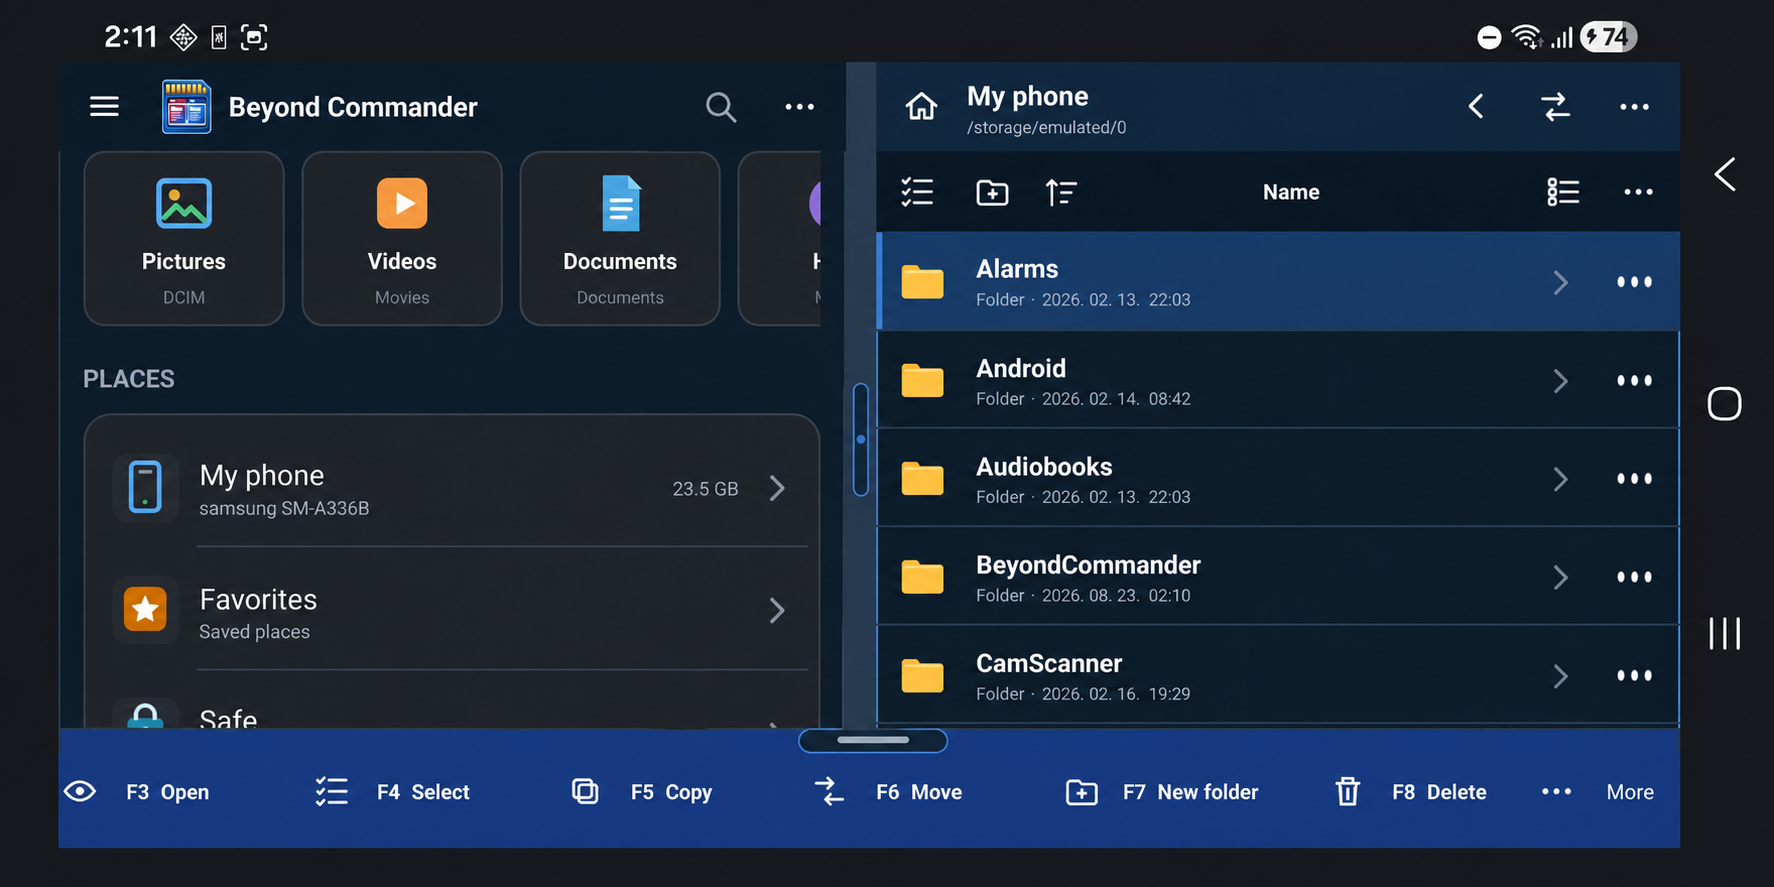Open the Name sort column header
This screenshot has height=887, width=1774.
(x=1291, y=192)
